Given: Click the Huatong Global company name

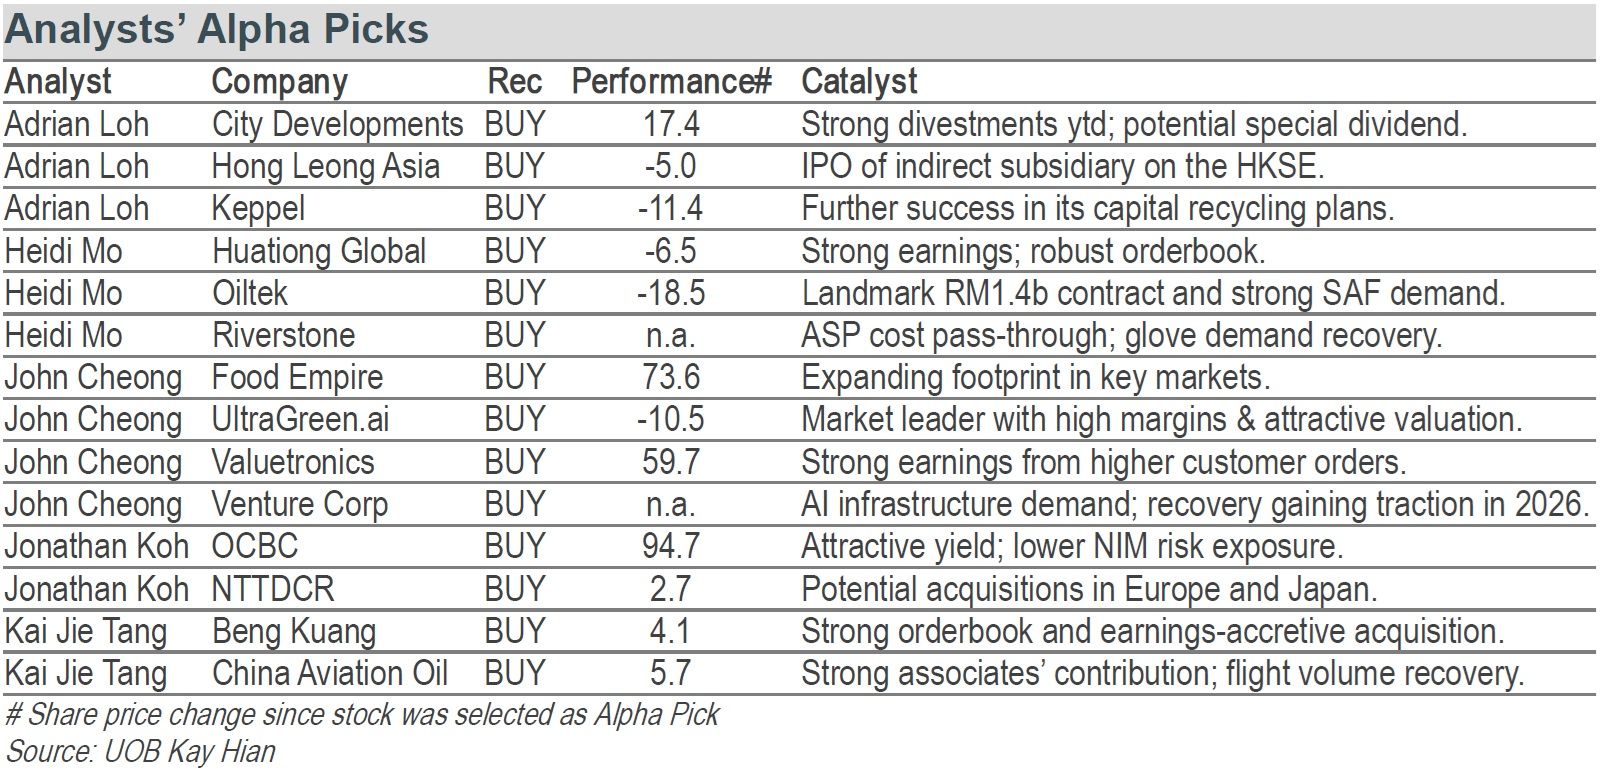Looking at the screenshot, I should click(319, 251).
